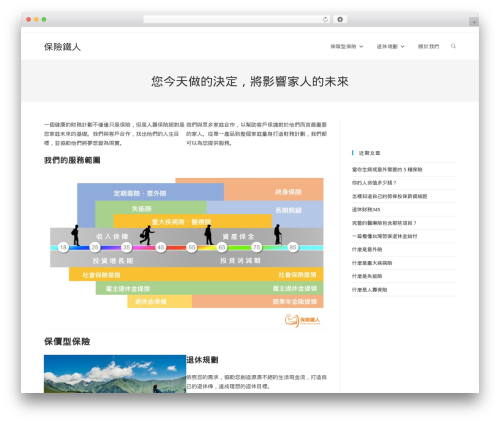Click the age 55 timeline marker
The width and height of the screenshot is (500, 423).
click(x=192, y=247)
